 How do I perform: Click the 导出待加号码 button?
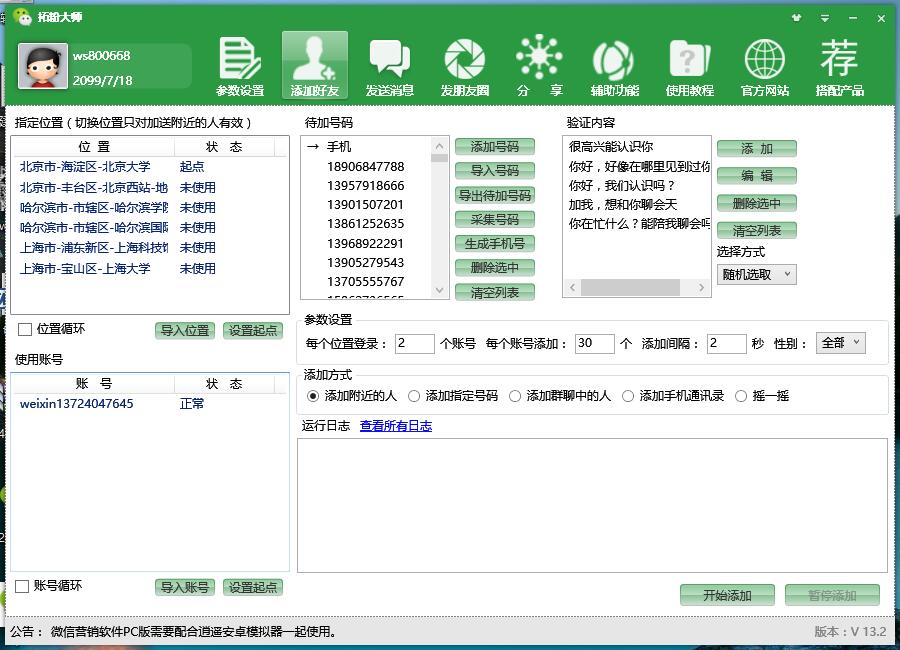pos(495,195)
